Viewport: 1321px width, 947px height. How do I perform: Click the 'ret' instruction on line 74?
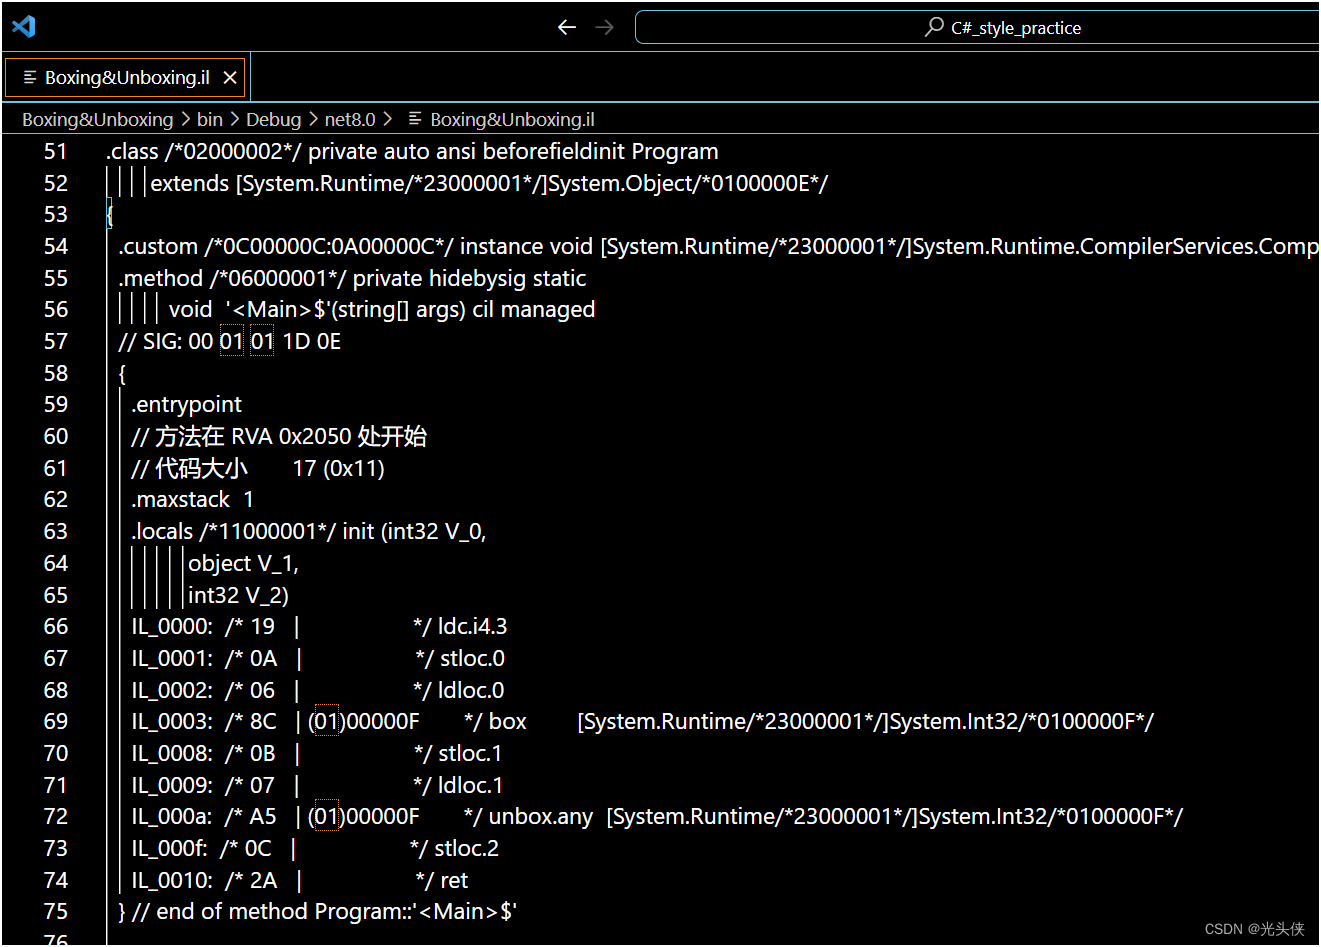(454, 880)
